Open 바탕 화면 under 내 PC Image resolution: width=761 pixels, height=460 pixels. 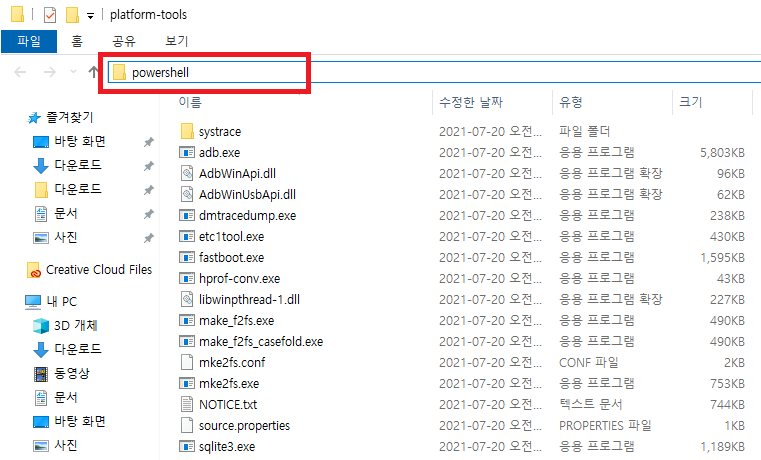(x=80, y=421)
